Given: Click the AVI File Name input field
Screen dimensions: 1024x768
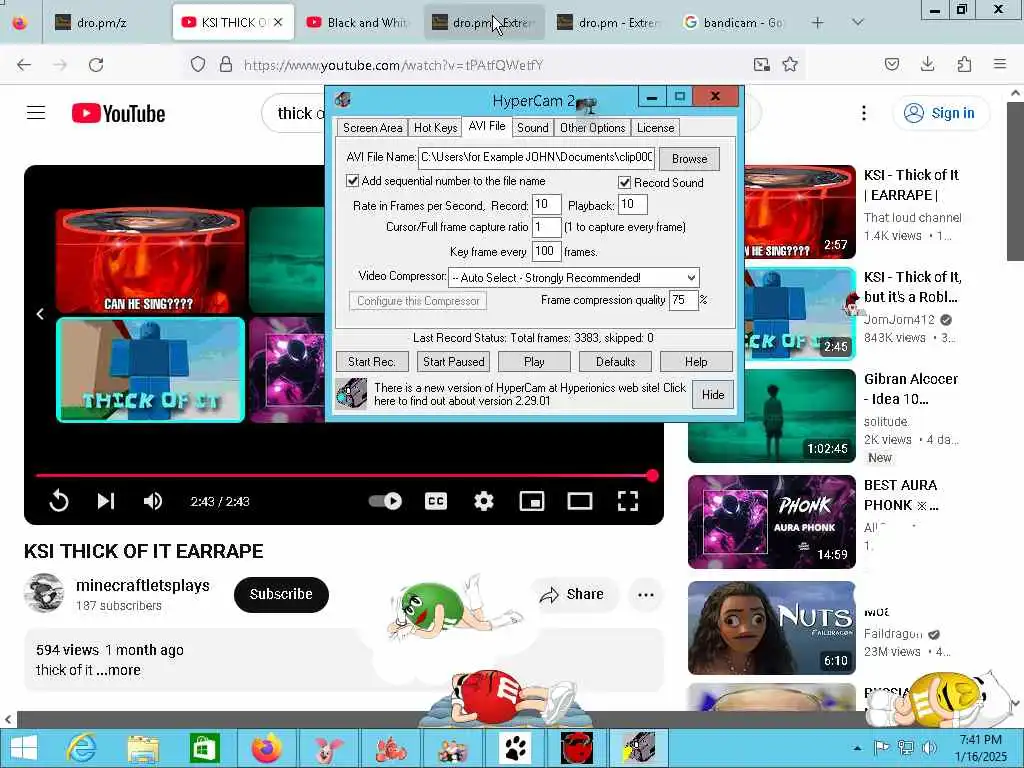Looking at the screenshot, I should [536, 157].
